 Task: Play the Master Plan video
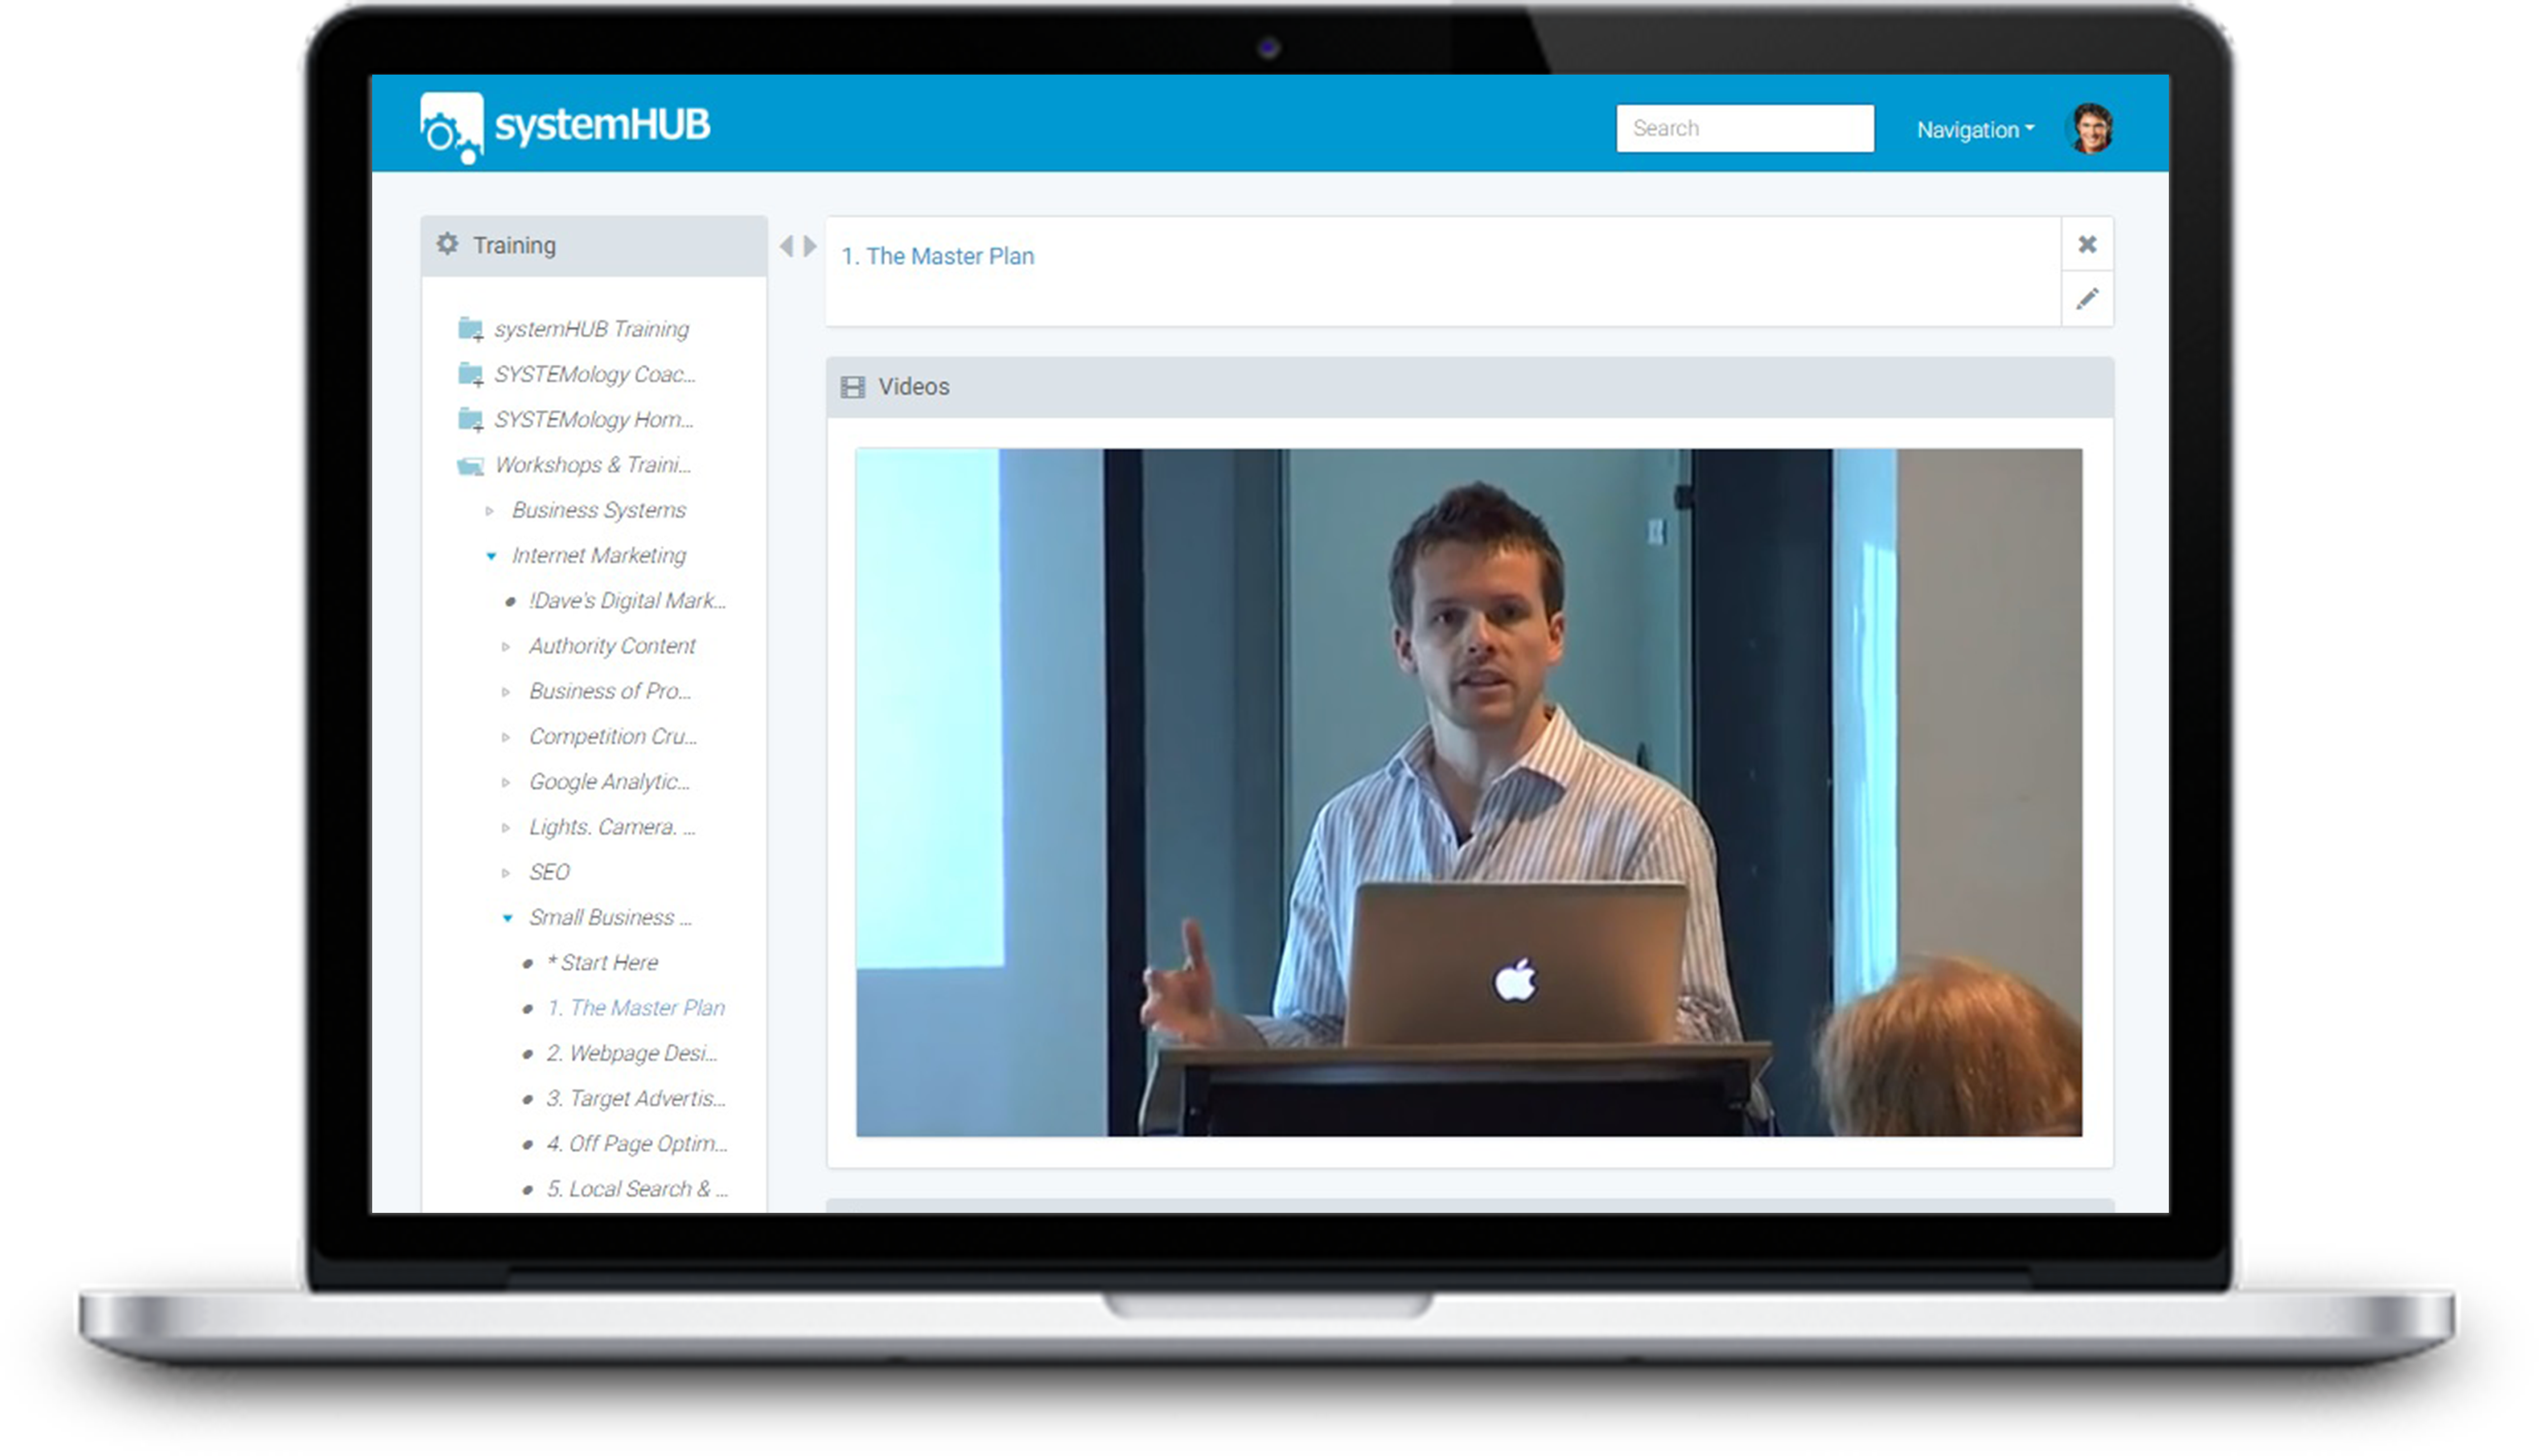[1468, 792]
